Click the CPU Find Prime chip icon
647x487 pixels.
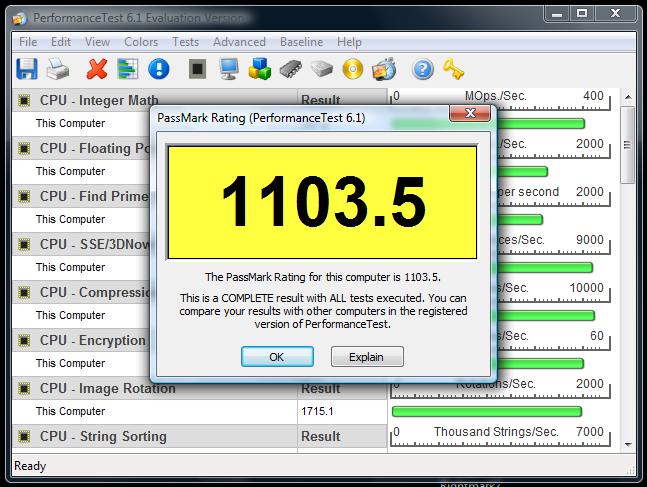[24, 196]
